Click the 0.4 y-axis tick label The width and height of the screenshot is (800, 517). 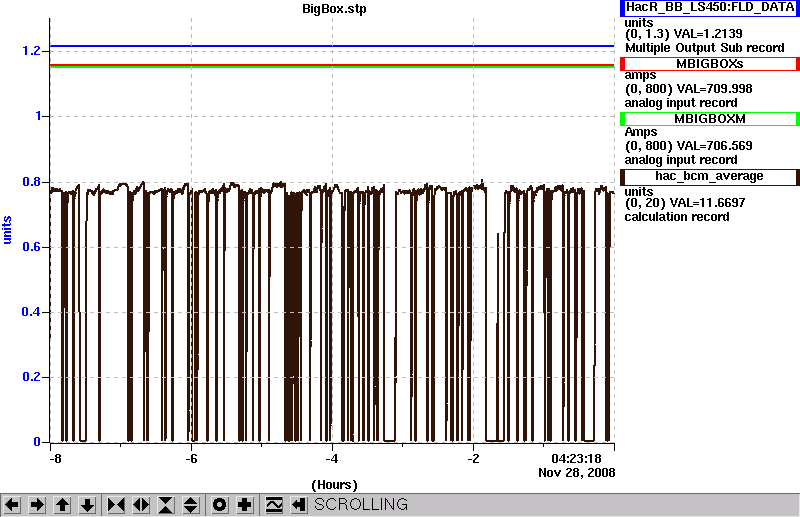coord(31,312)
